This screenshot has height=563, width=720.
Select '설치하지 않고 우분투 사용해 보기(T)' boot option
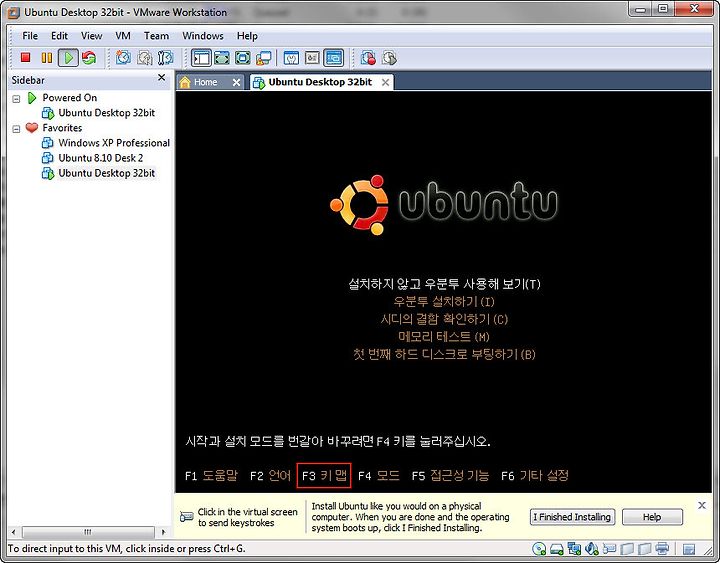444,284
